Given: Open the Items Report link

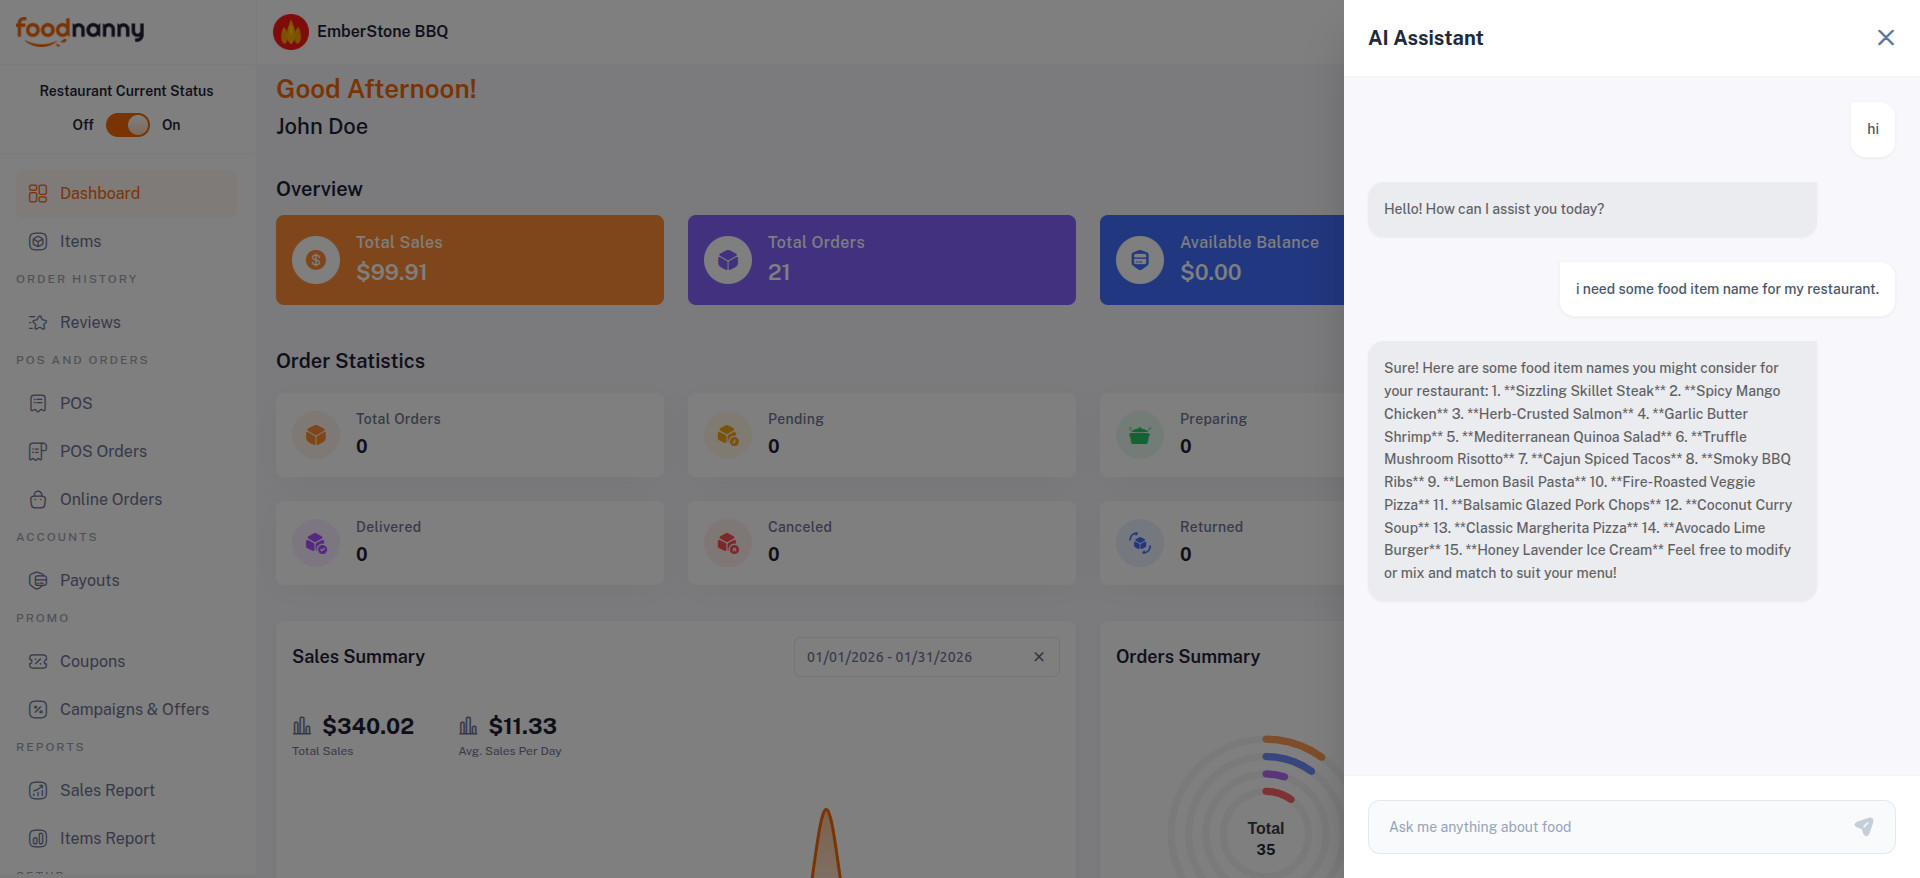Looking at the screenshot, I should pyautogui.click(x=107, y=838).
